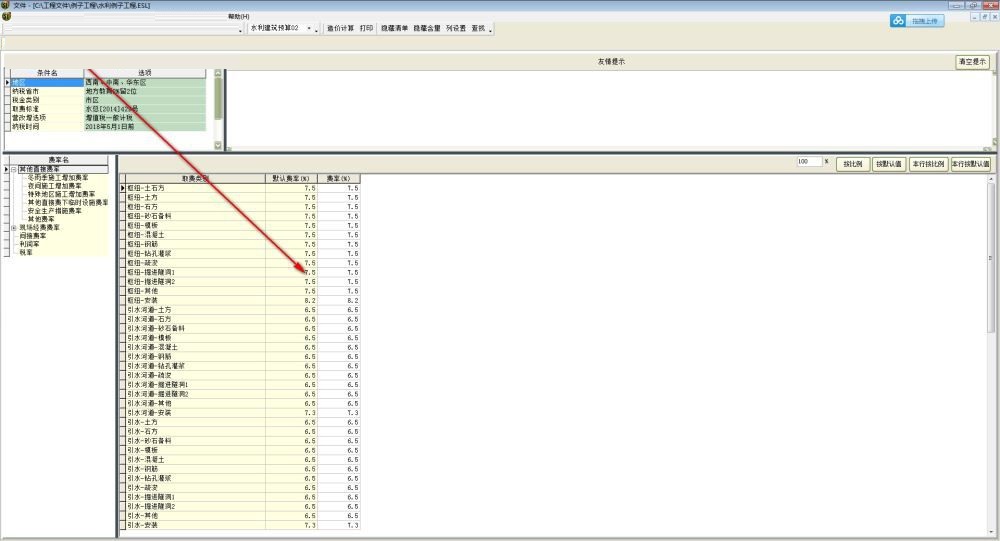Screen dimensions: 1000x541
Task: Click the percentage input field showing 100
Action: (x=809, y=161)
